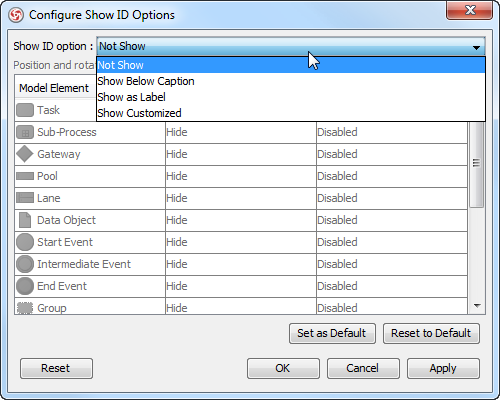This screenshot has width=500, height=400.
Task: Select the Start Event row label
Action: tap(65, 242)
